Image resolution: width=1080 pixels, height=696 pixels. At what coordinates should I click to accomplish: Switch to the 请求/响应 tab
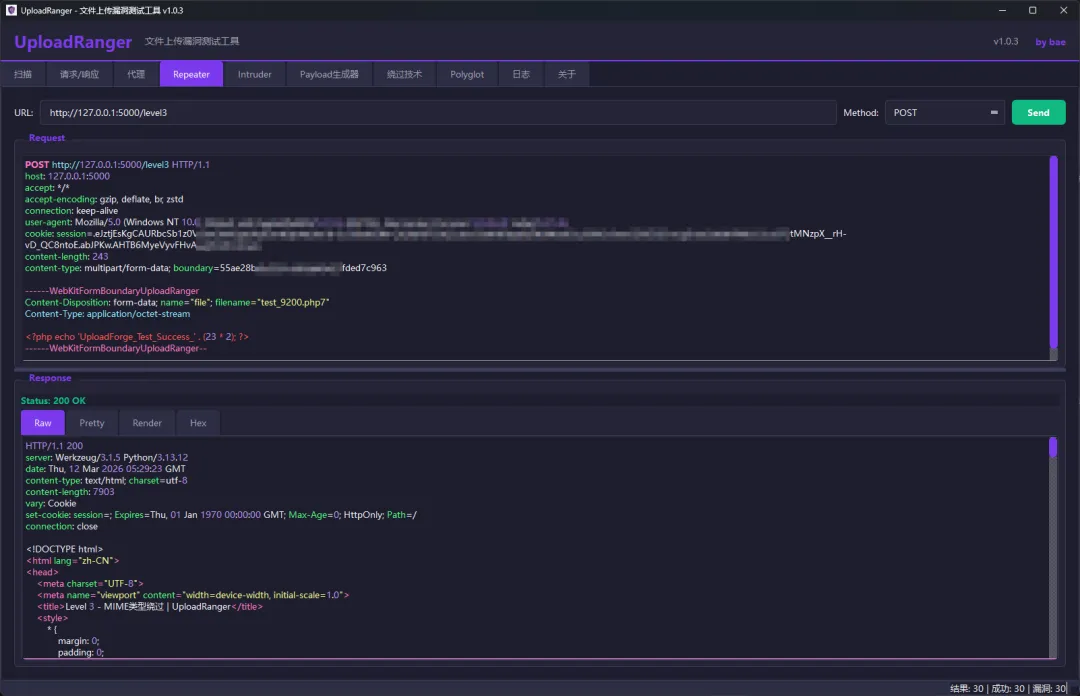click(79, 74)
